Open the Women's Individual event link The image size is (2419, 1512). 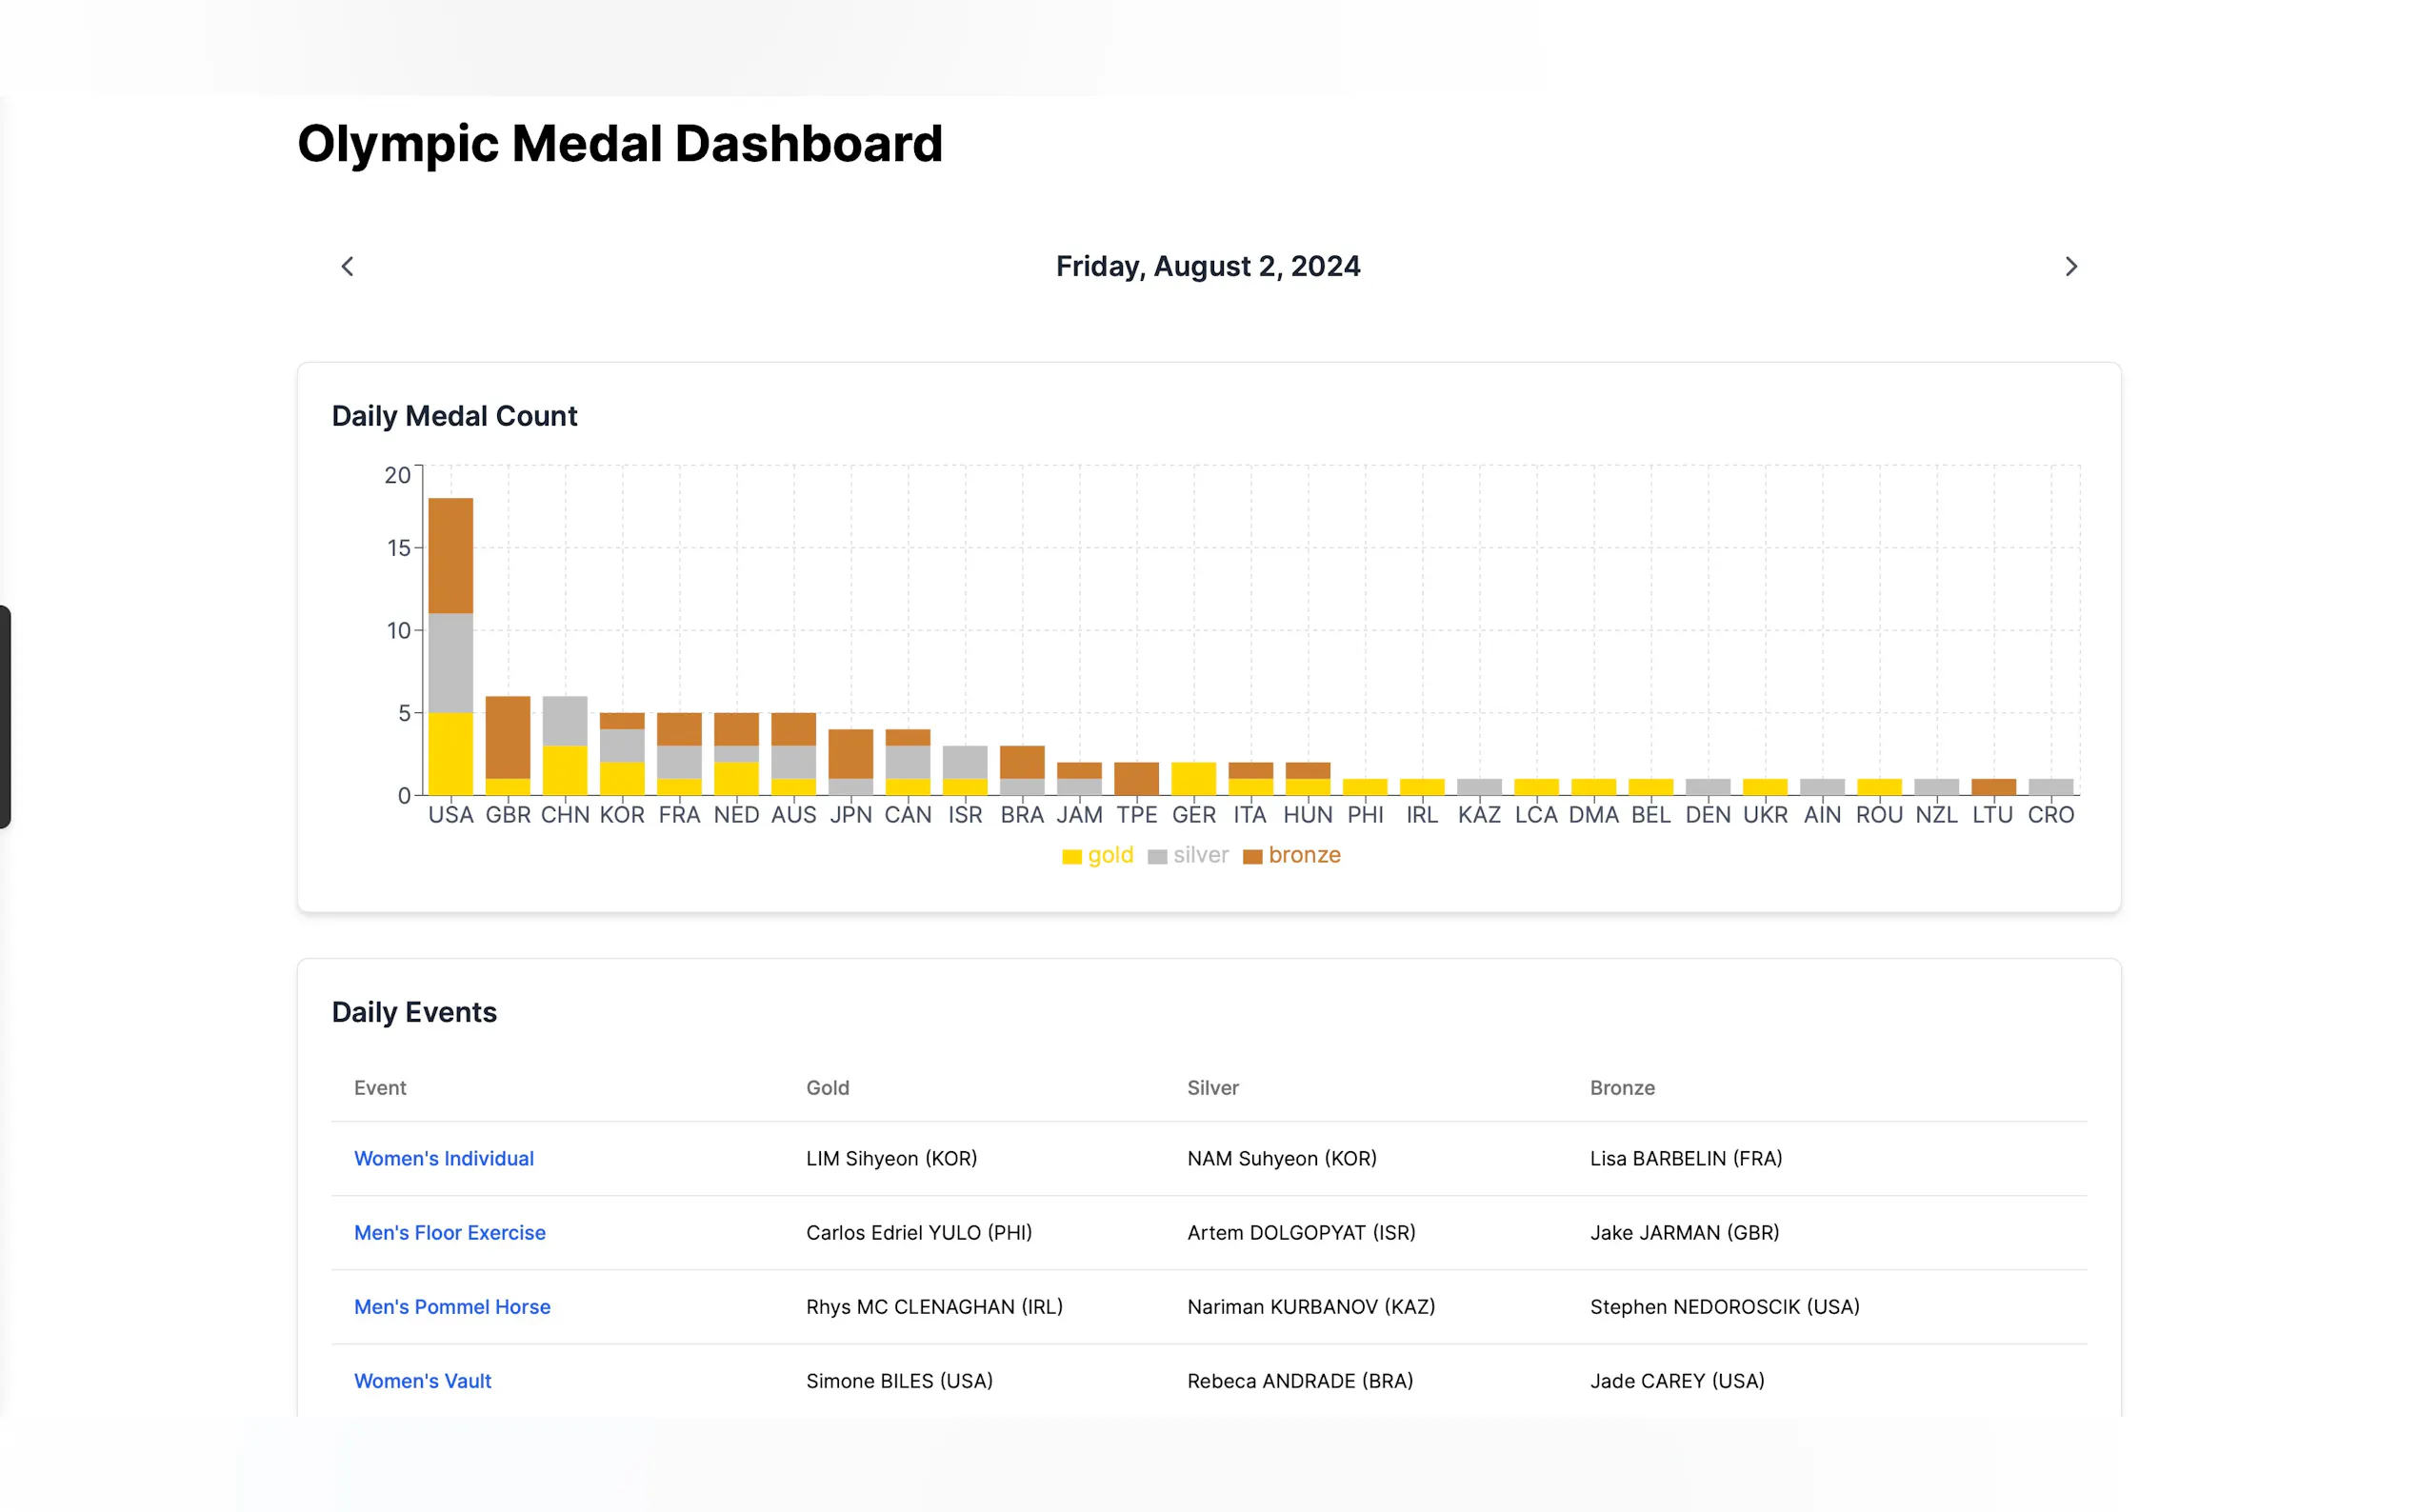tap(443, 1158)
